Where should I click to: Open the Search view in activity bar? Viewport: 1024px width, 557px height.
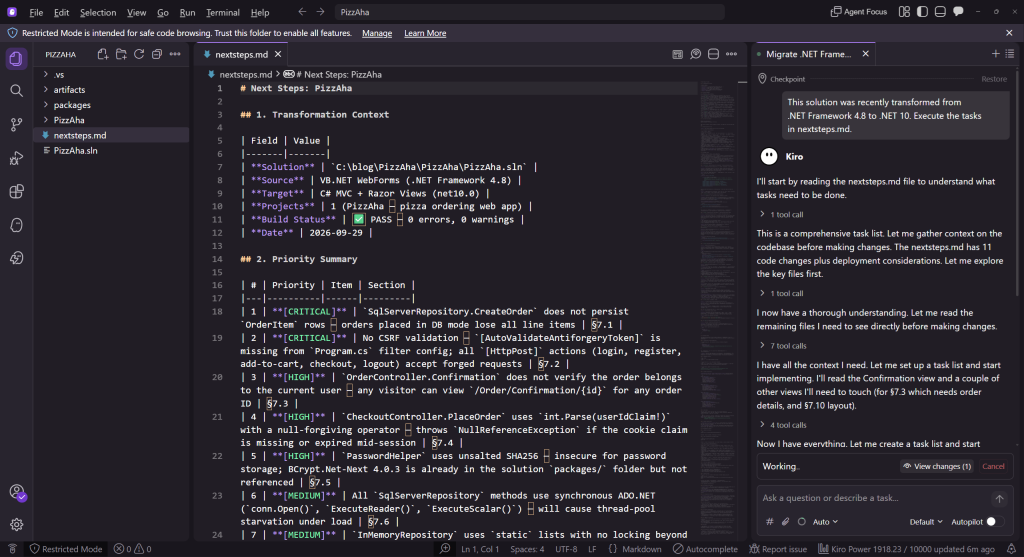click(16, 91)
